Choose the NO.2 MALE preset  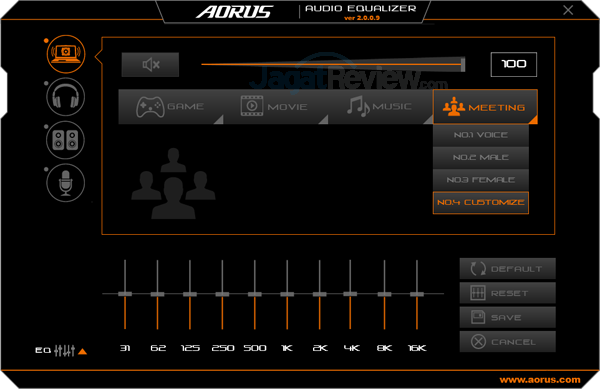481,158
